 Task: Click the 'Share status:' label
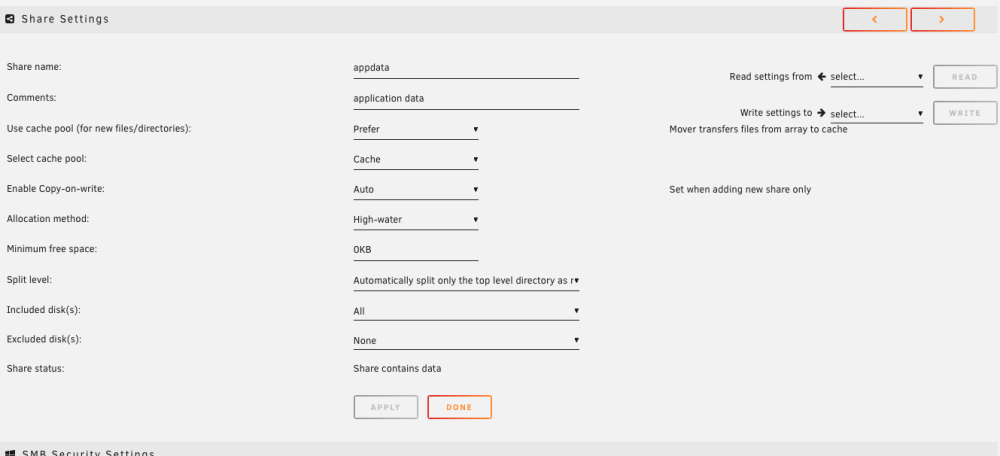[36, 369]
